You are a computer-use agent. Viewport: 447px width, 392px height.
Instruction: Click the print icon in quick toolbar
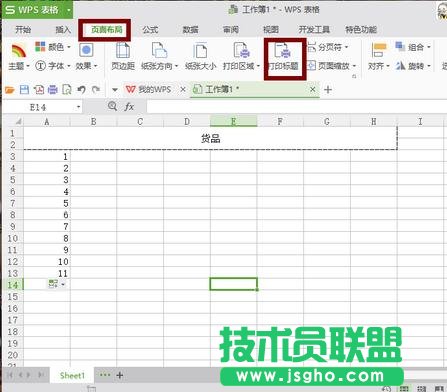click(x=53, y=90)
